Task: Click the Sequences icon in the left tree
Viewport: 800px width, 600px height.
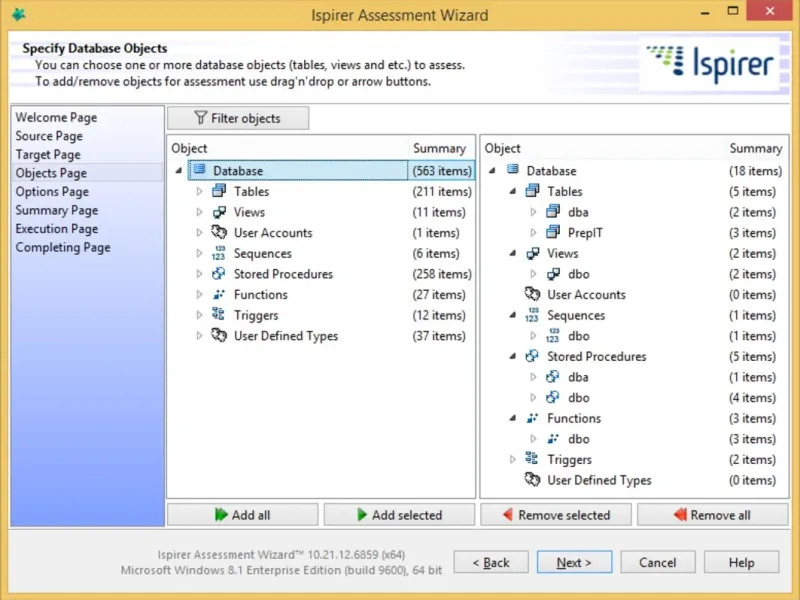Action: pyautogui.click(x=219, y=253)
